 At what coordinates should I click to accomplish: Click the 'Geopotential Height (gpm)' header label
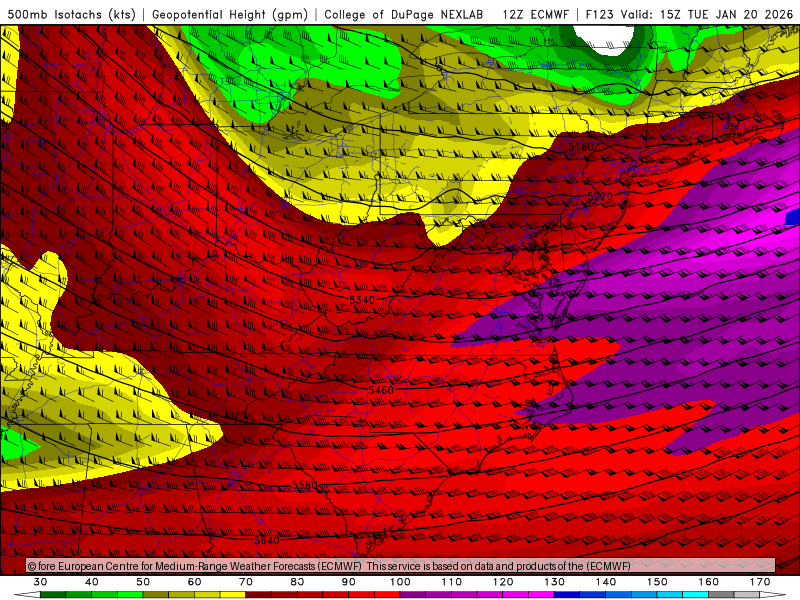click(230, 14)
